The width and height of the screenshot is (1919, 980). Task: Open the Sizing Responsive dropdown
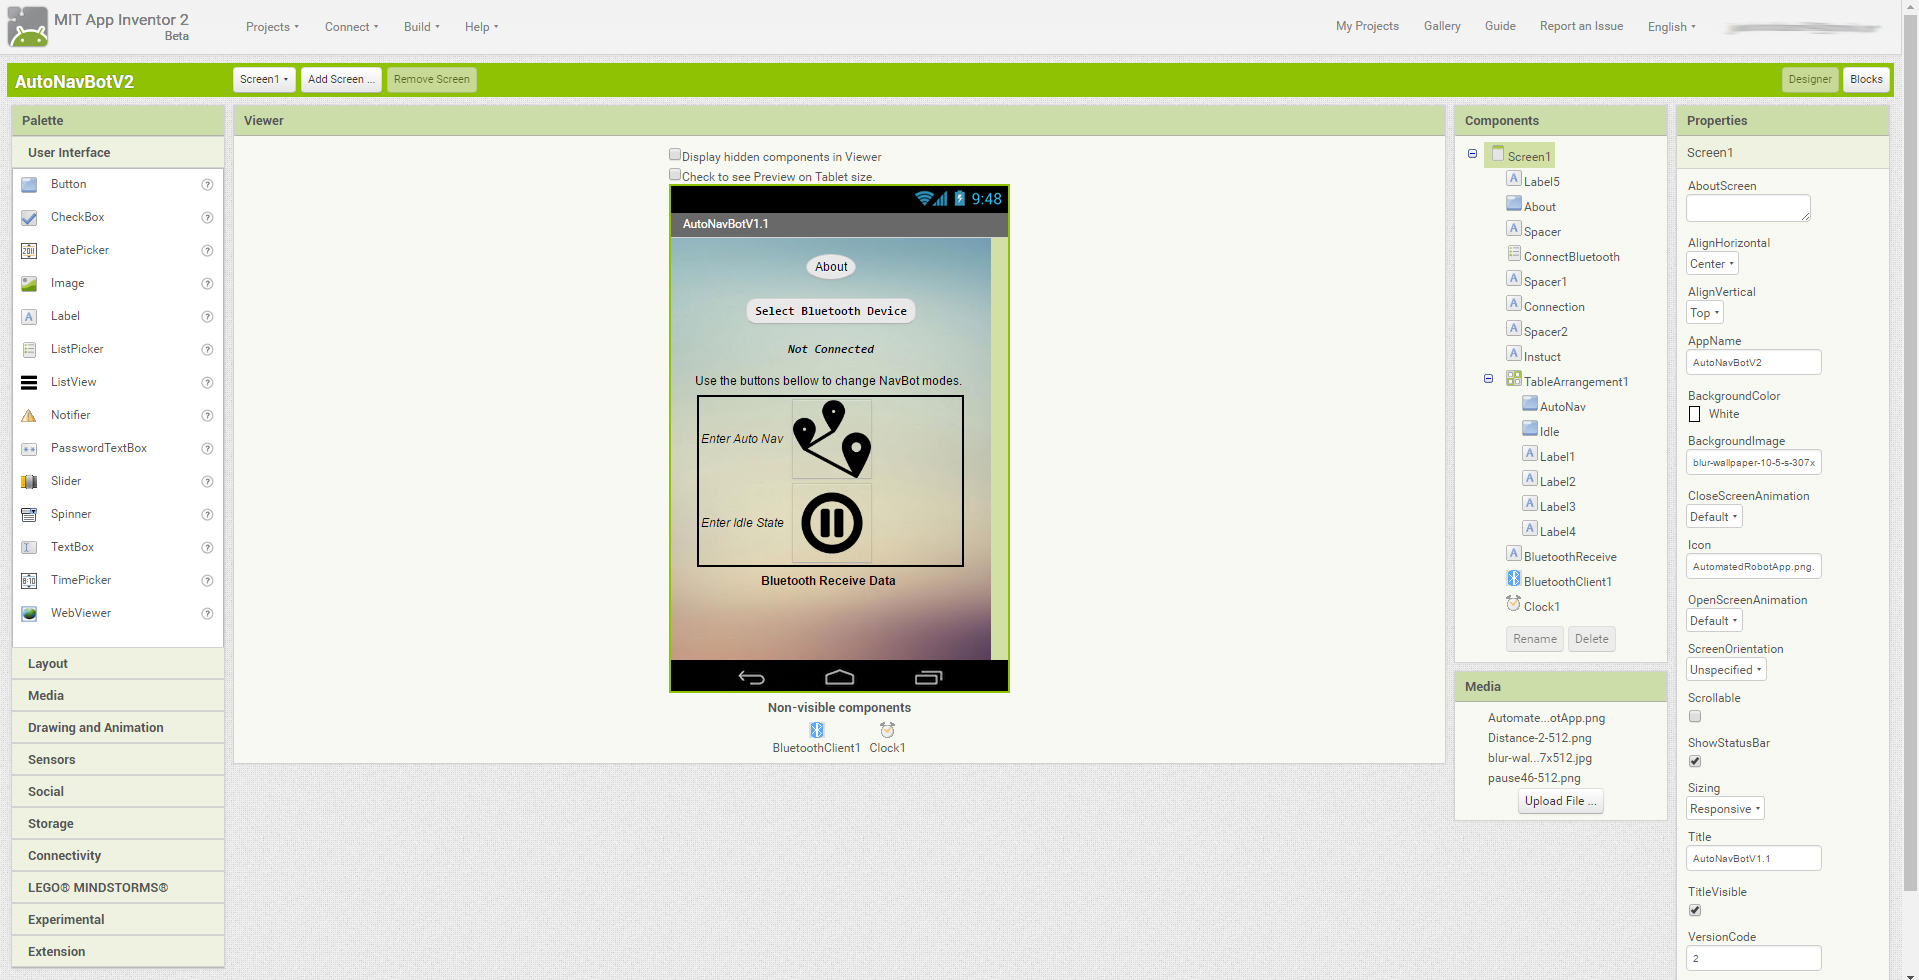[1725, 809]
